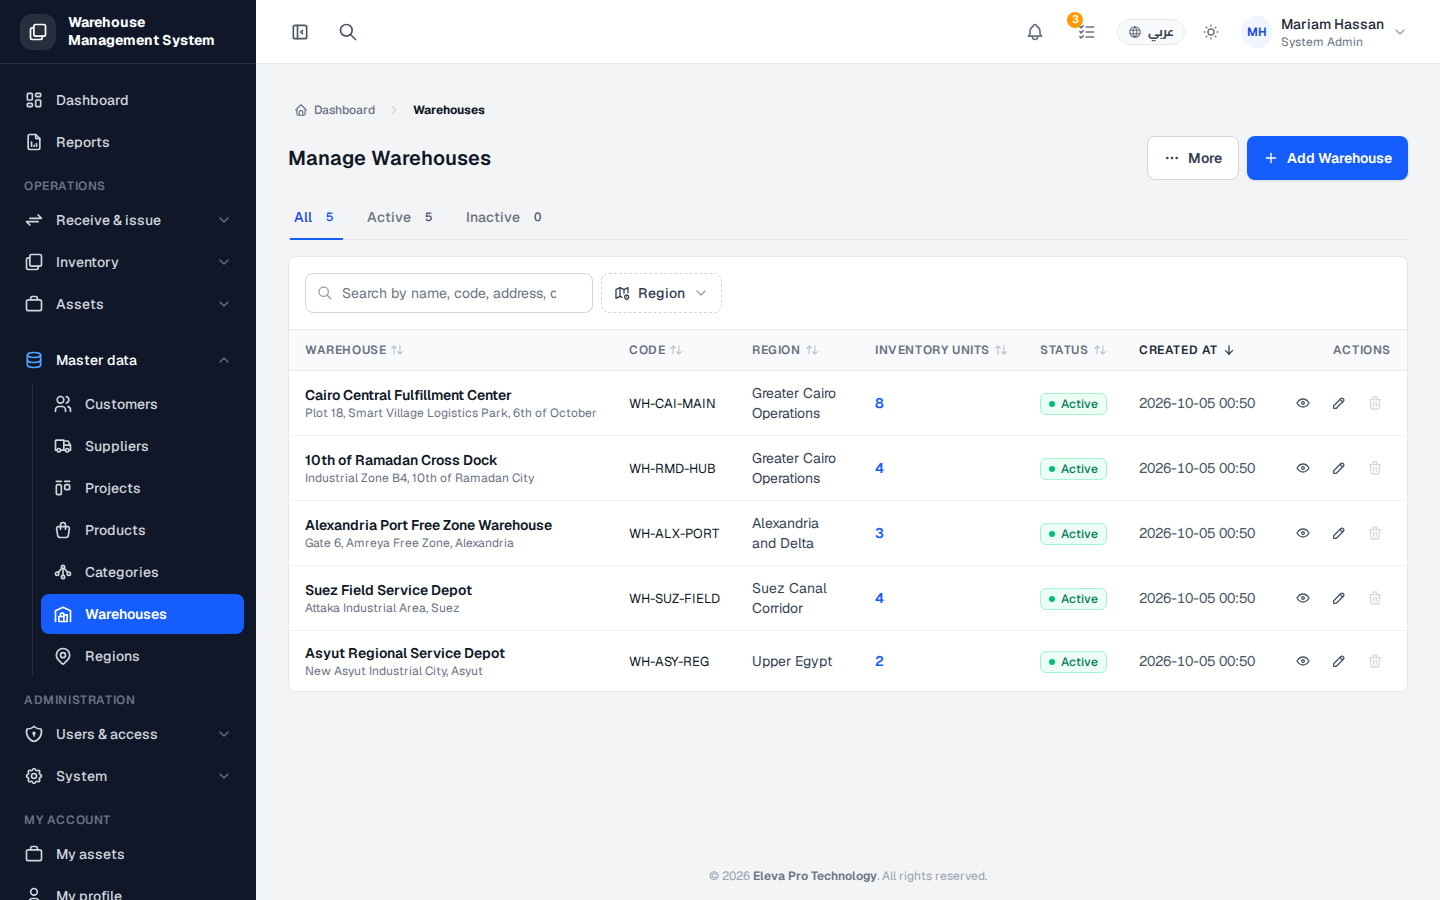Open Mariam Hassan user menu
This screenshot has height=900, width=1440.
pos(1324,32)
